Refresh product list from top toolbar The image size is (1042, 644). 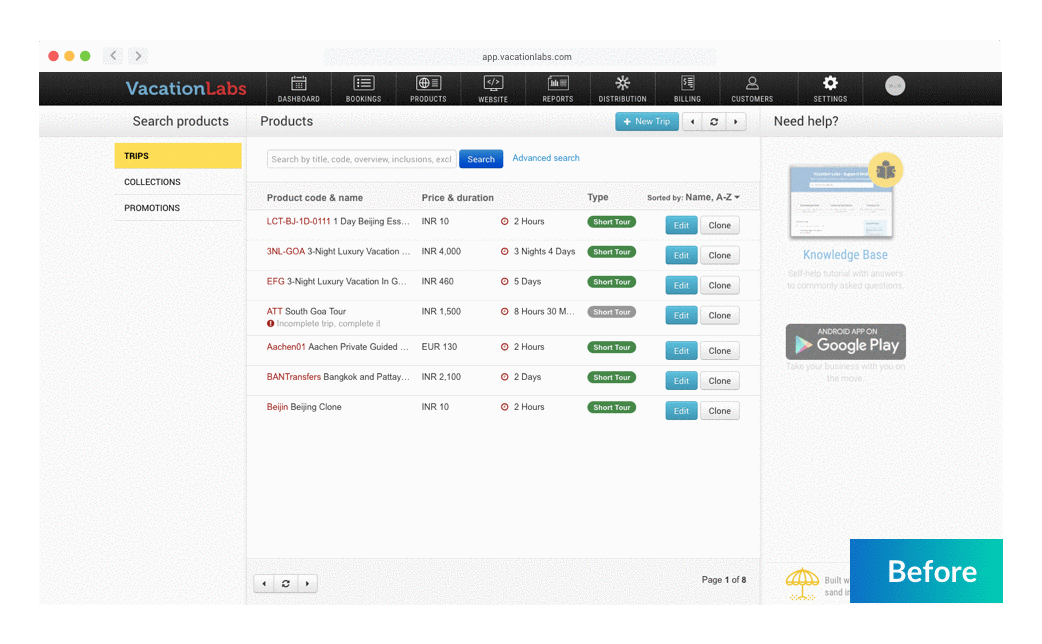(x=714, y=122)
